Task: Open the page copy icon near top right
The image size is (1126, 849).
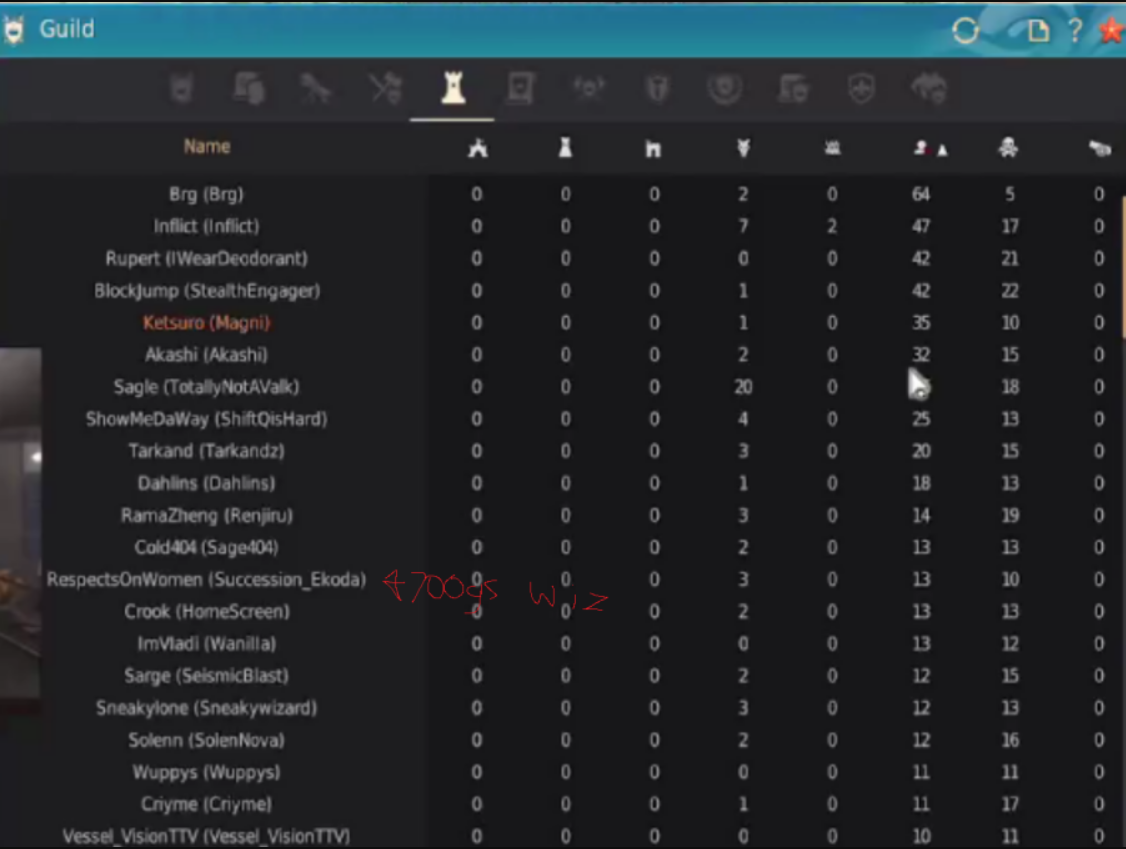Action: 1038,31
